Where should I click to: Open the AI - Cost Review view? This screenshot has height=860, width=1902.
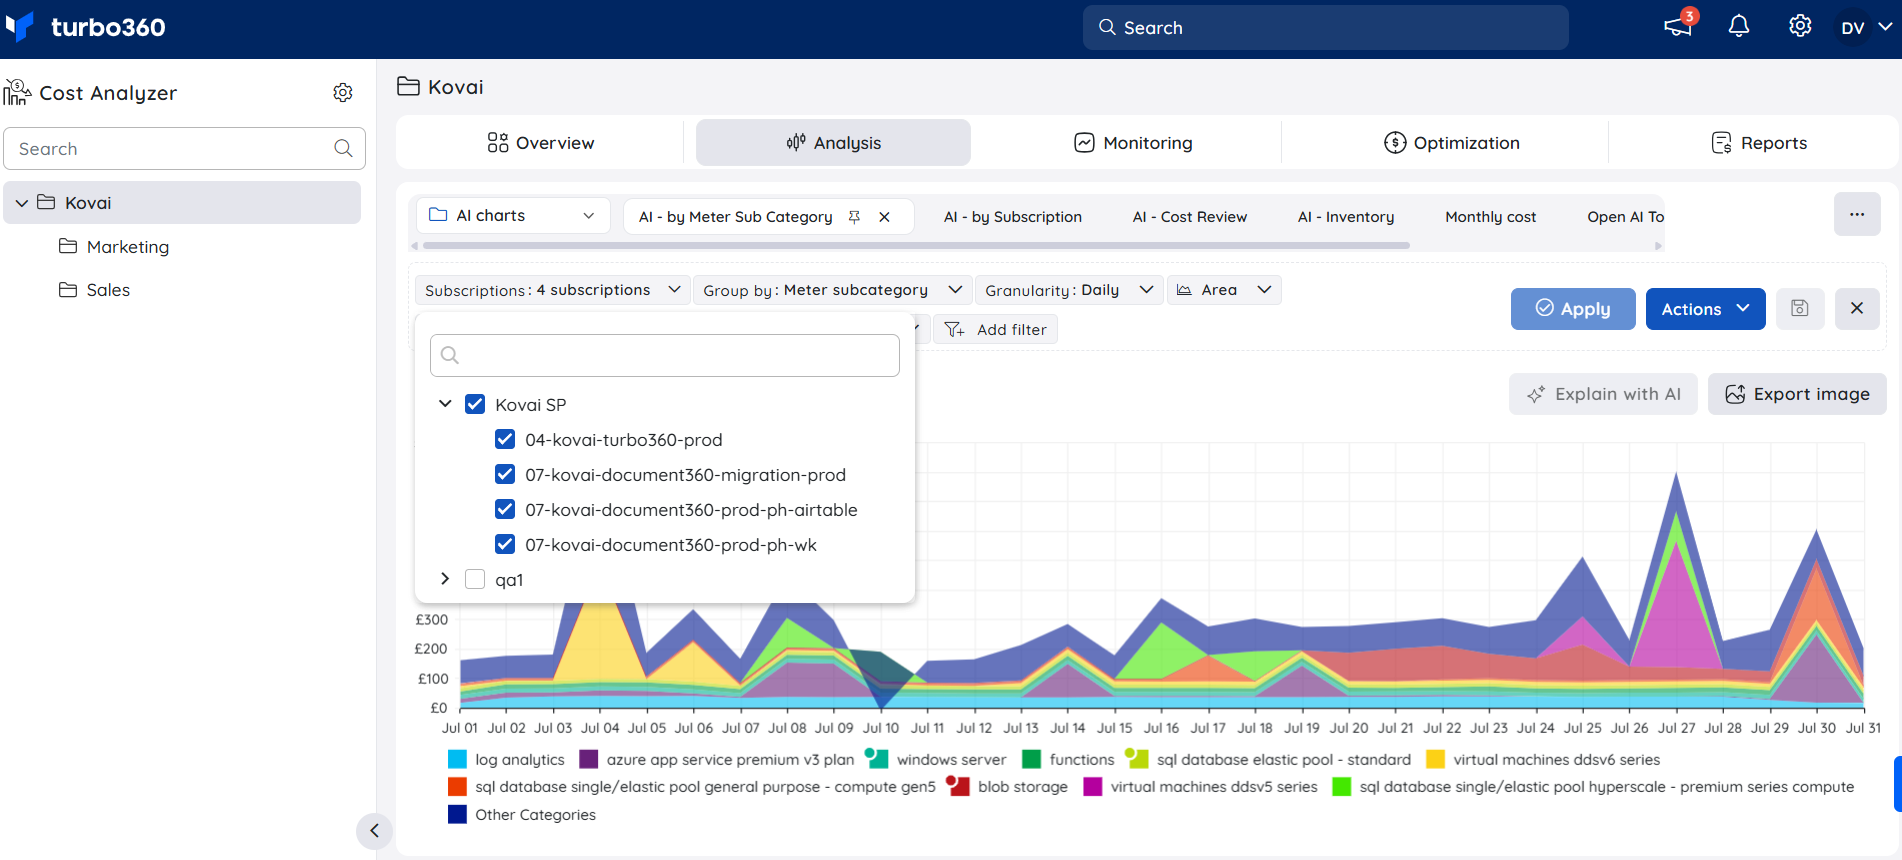[1189, 217]
